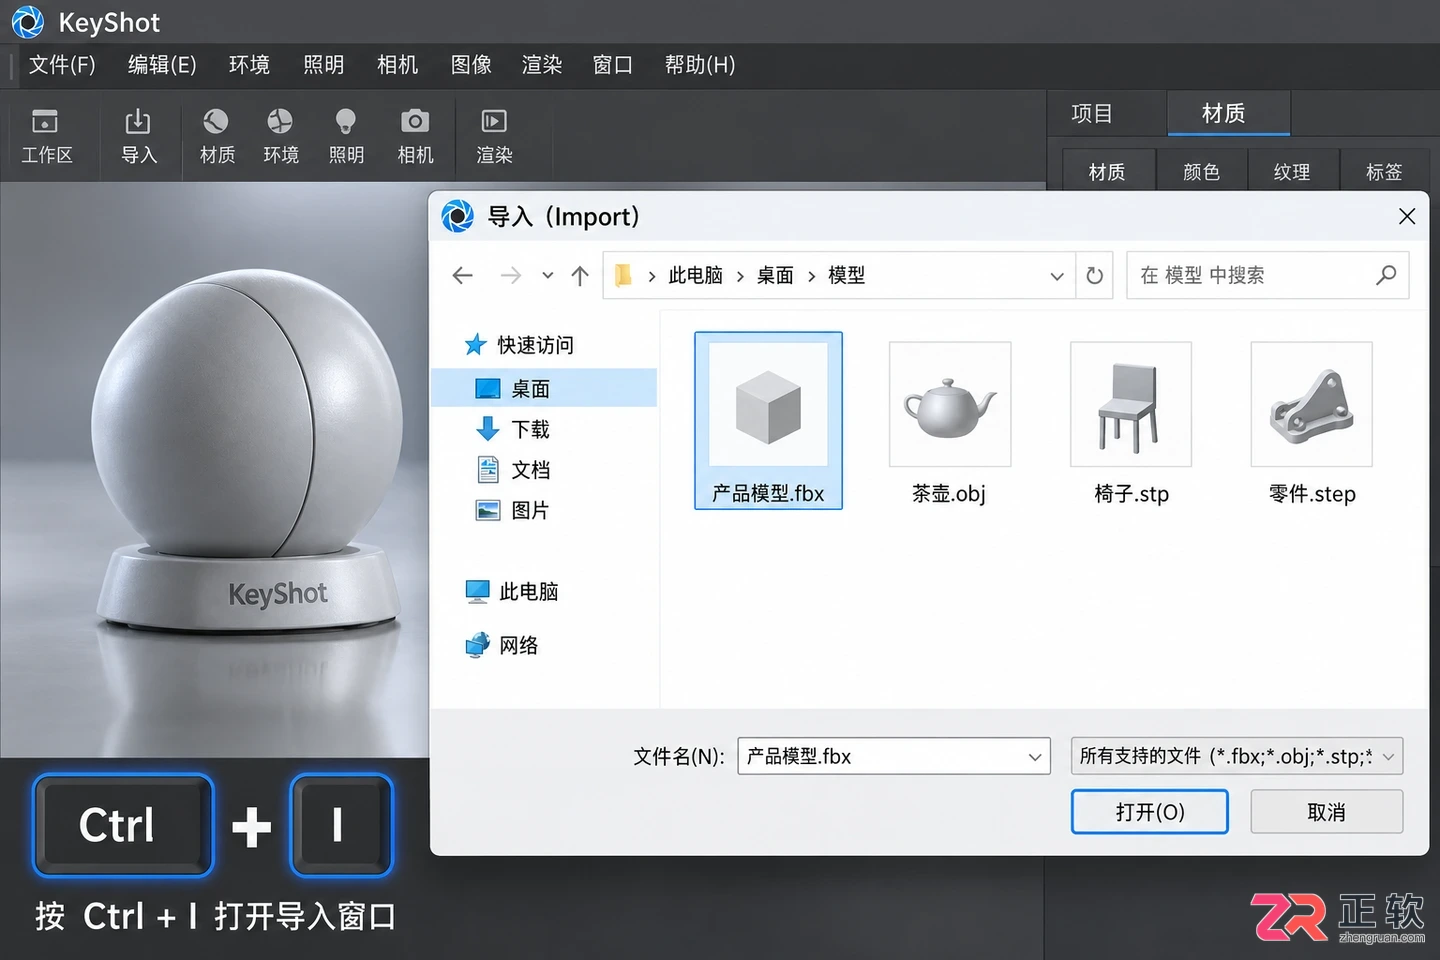Select the 材质 sub-tab

[1107, 172]
